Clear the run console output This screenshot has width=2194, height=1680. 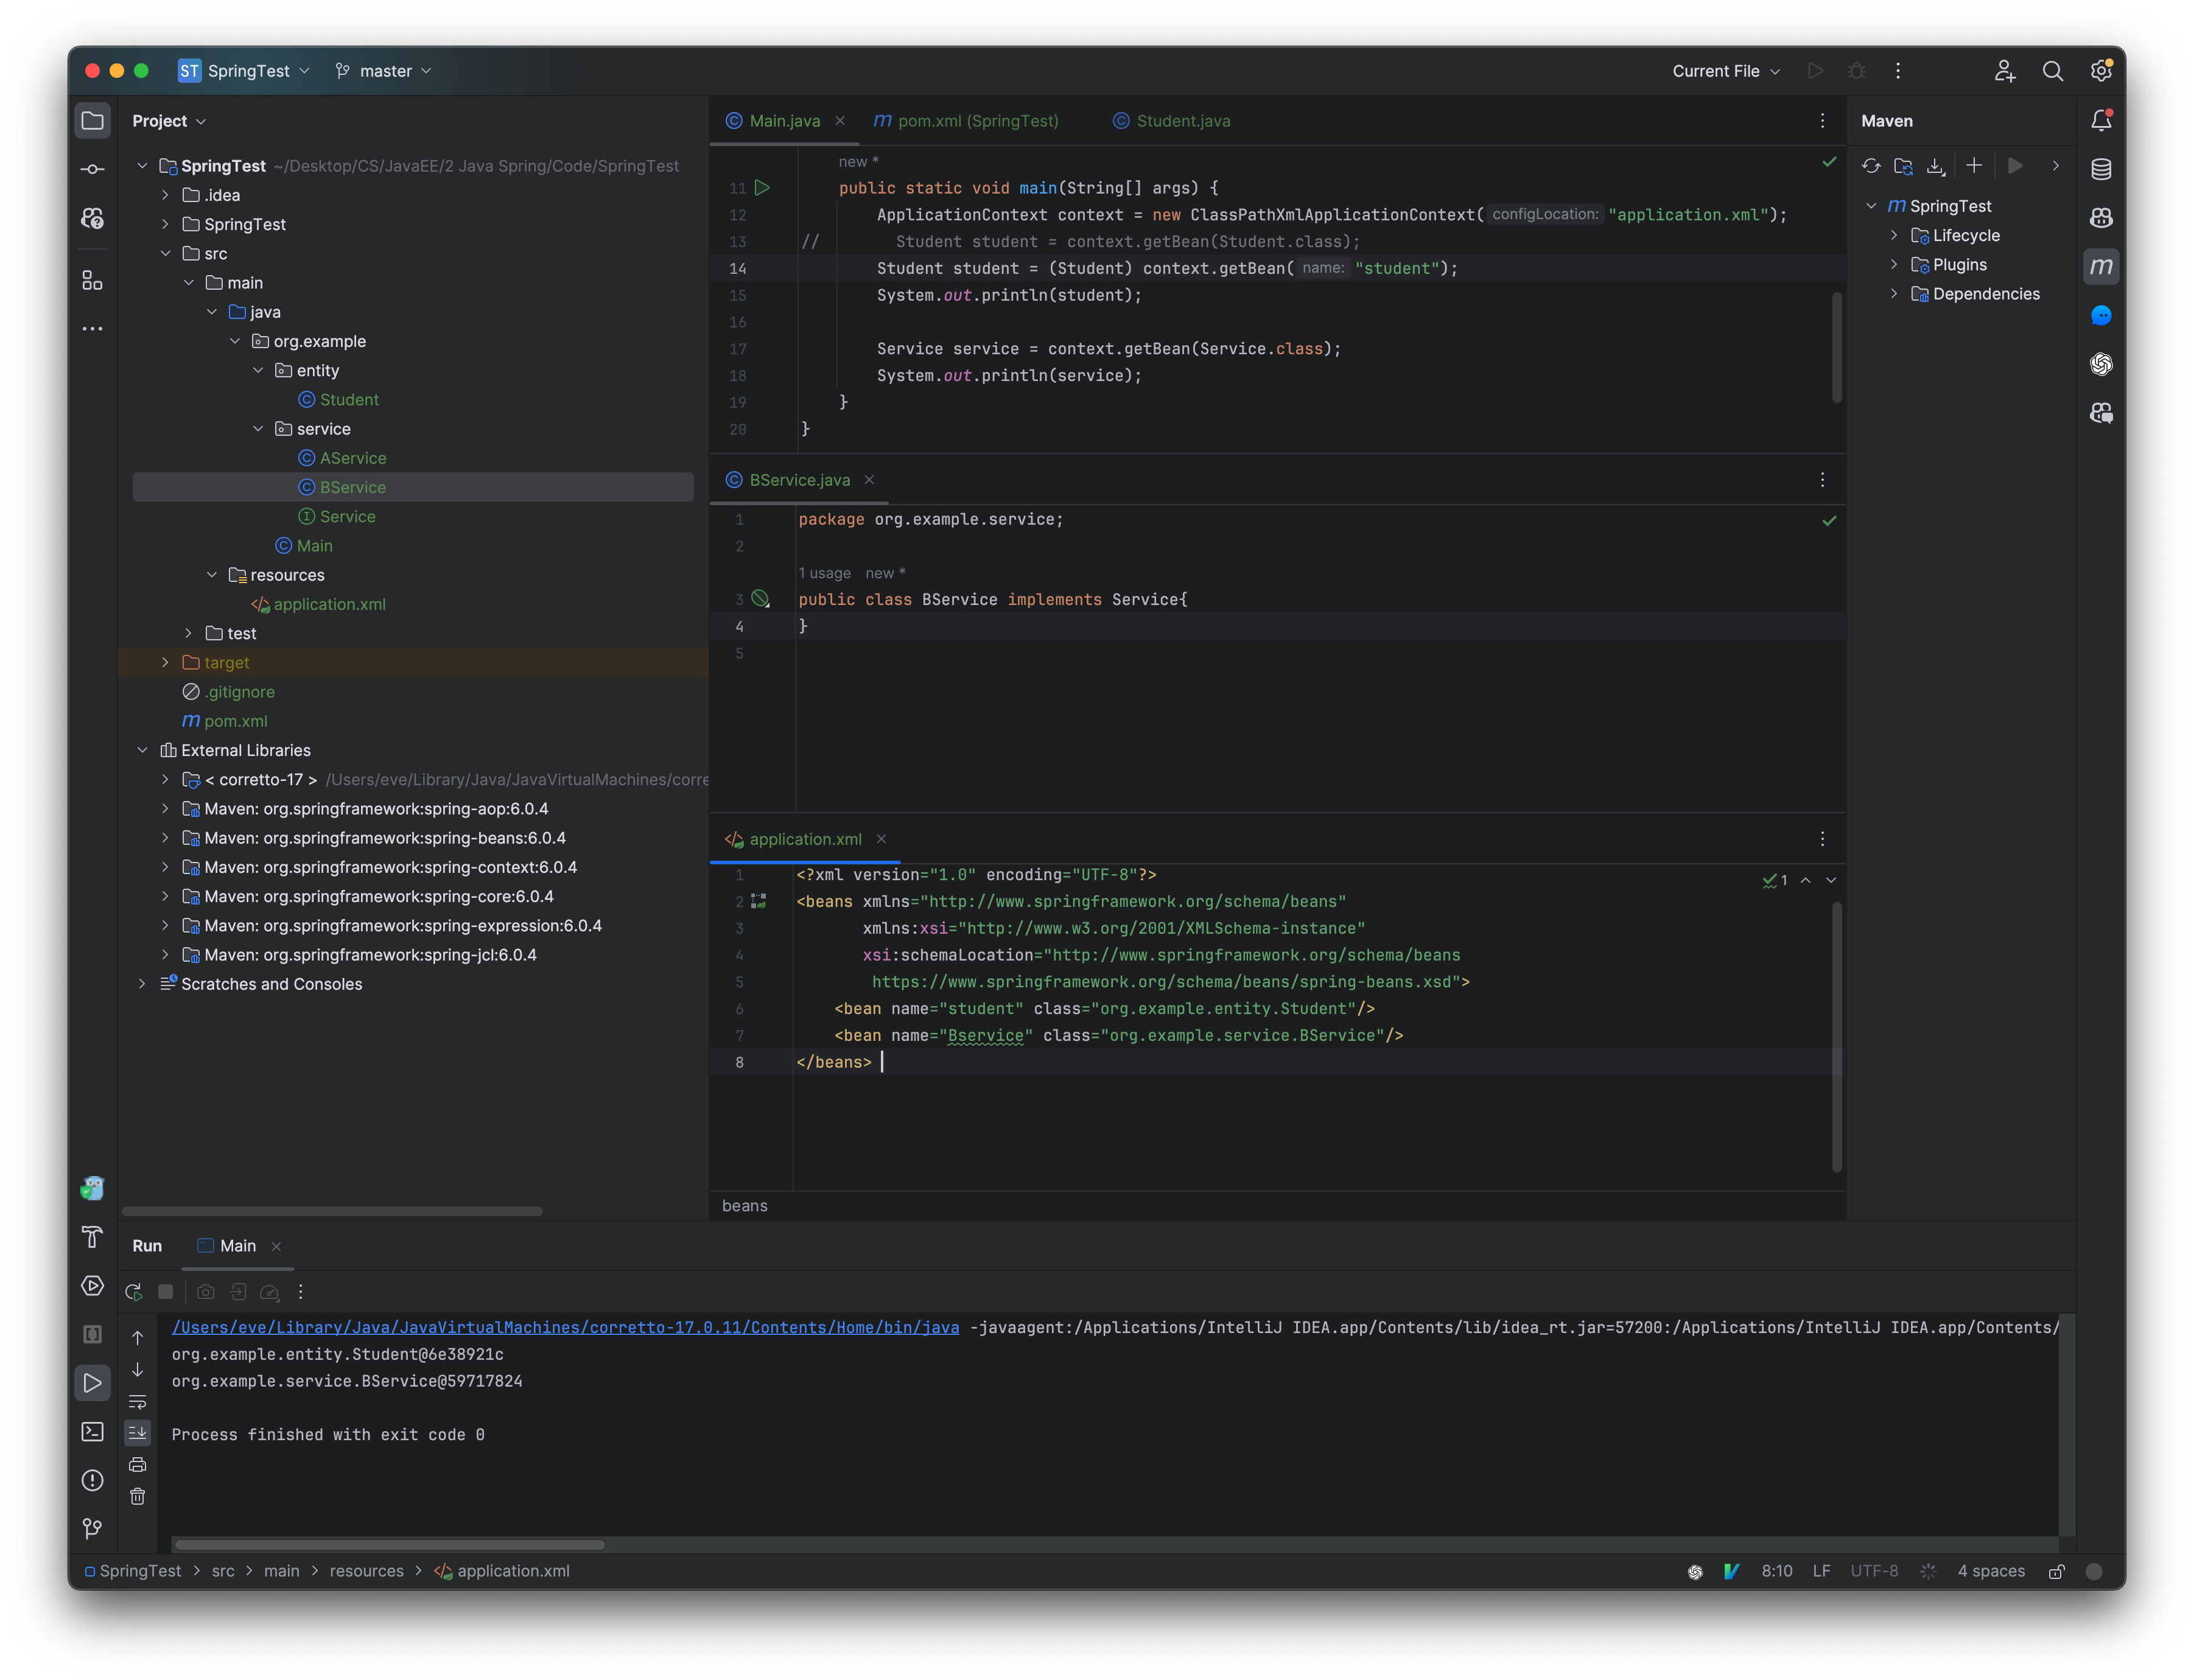[137, 1496]
